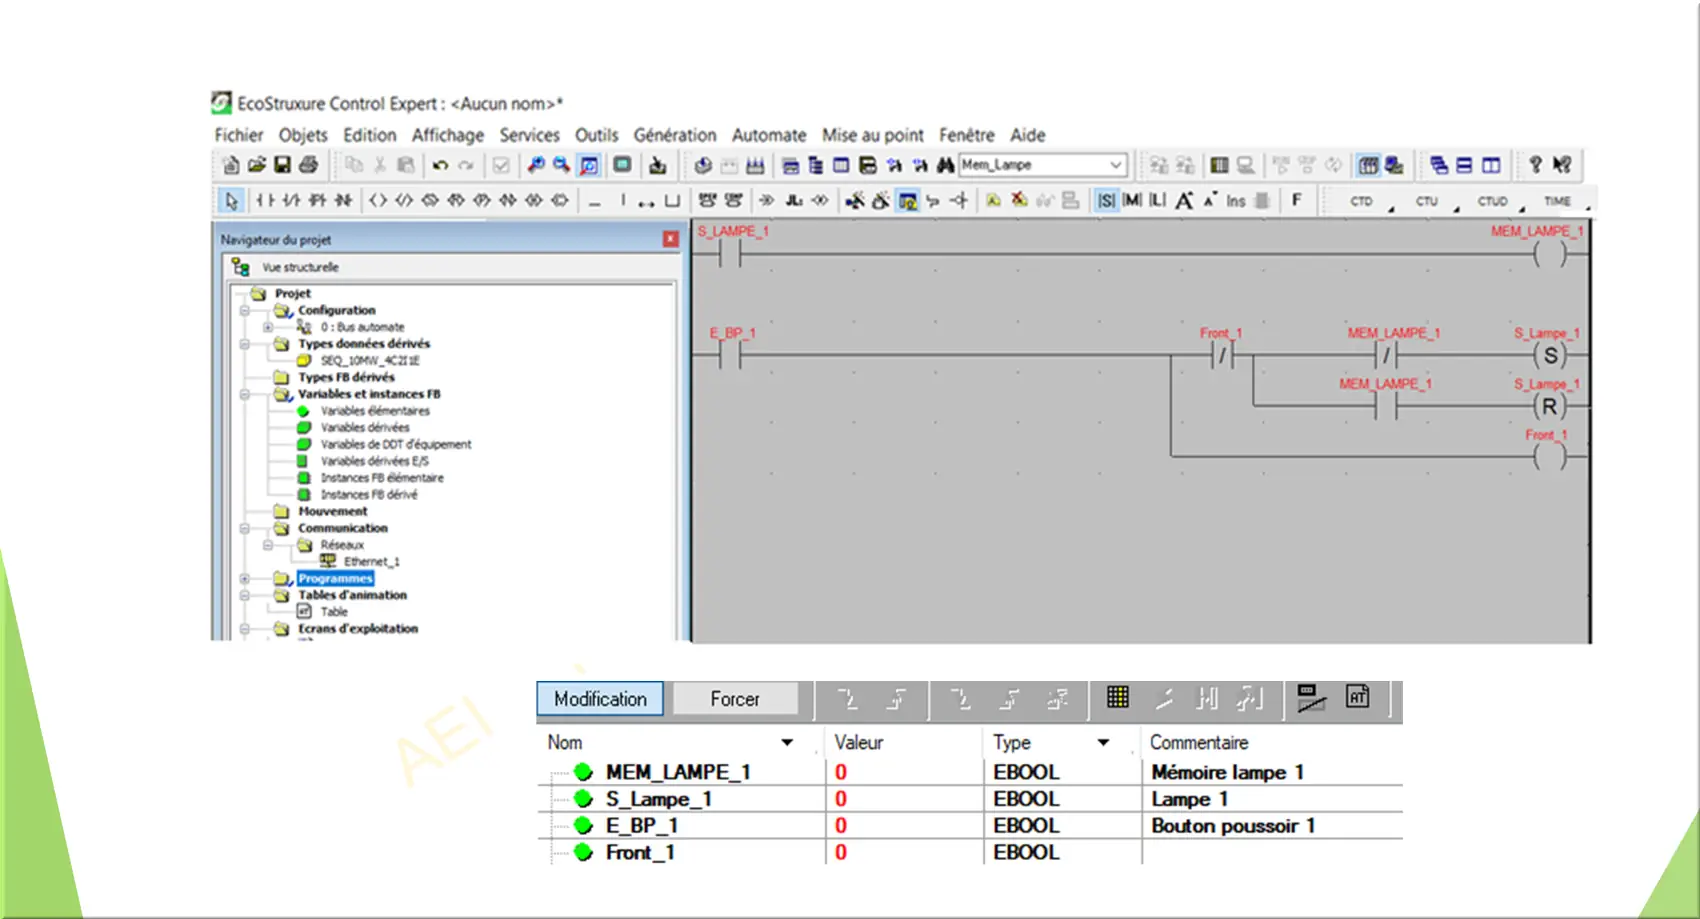Toggle the |L| display mode button

coord(1157,201)
